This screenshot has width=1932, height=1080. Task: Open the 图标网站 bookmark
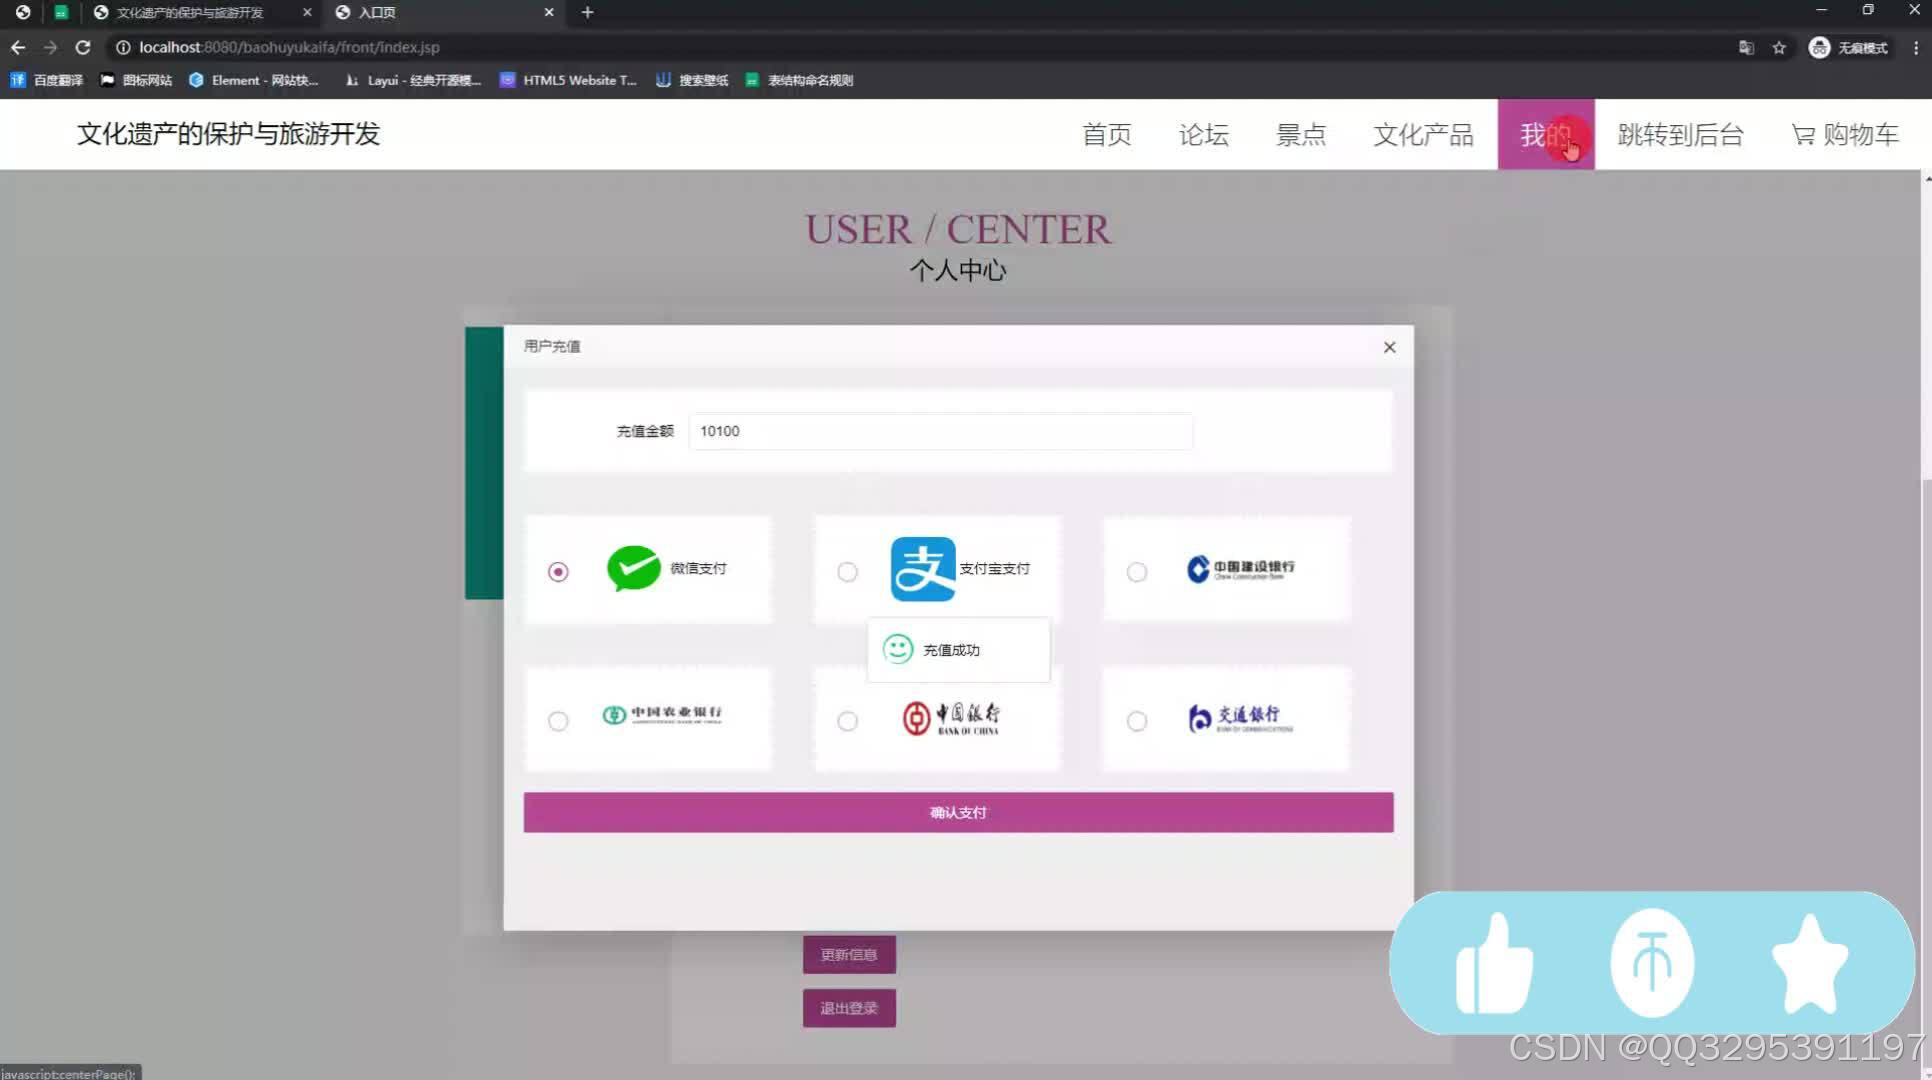(137, 80)
